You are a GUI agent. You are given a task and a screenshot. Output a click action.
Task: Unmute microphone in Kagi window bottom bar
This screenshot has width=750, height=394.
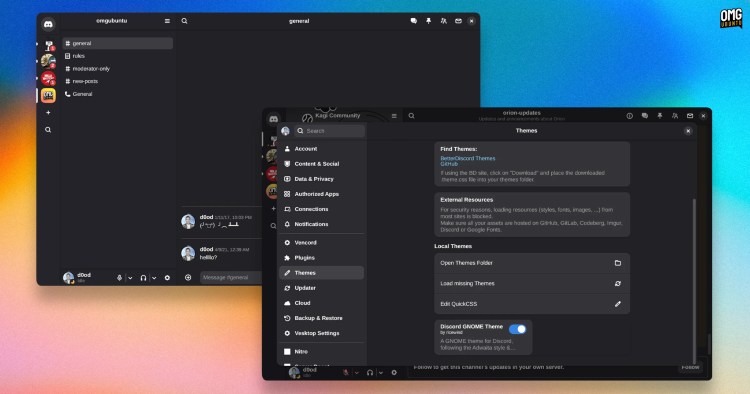pos(346,372)
